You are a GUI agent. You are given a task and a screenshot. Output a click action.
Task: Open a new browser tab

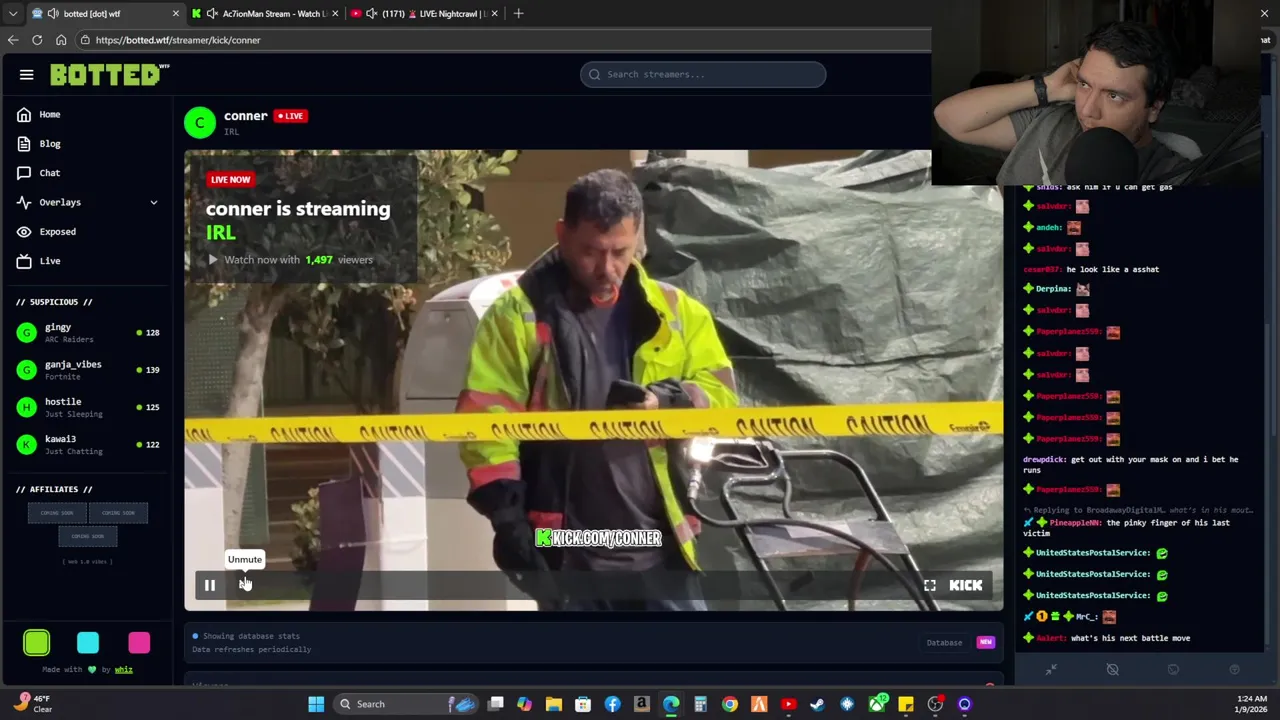pyautogui.click(x=518, y=14)
